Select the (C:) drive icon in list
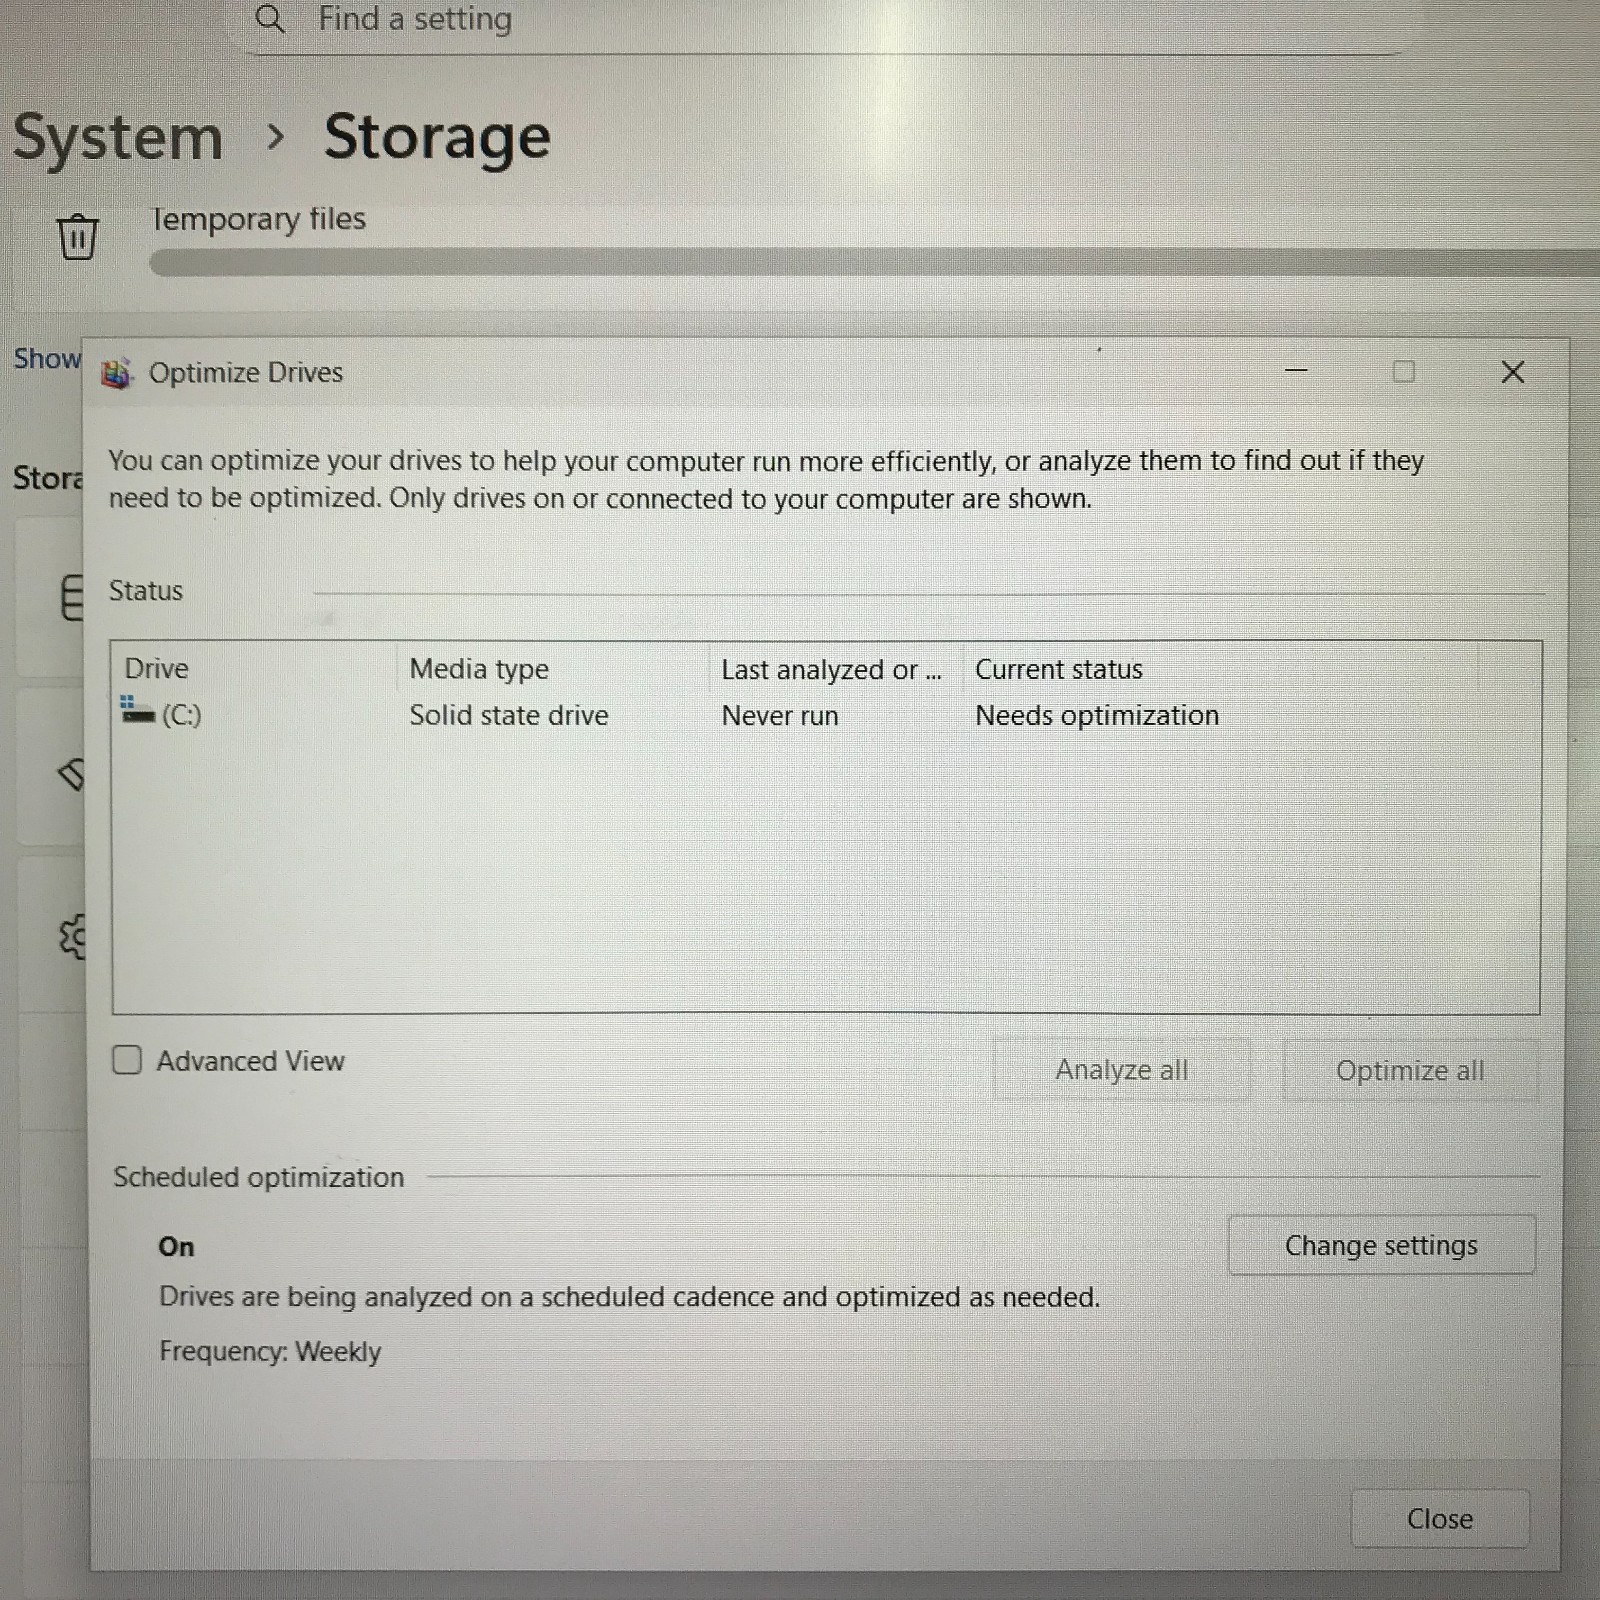The image size is (1600, 1600). point(137,711)
